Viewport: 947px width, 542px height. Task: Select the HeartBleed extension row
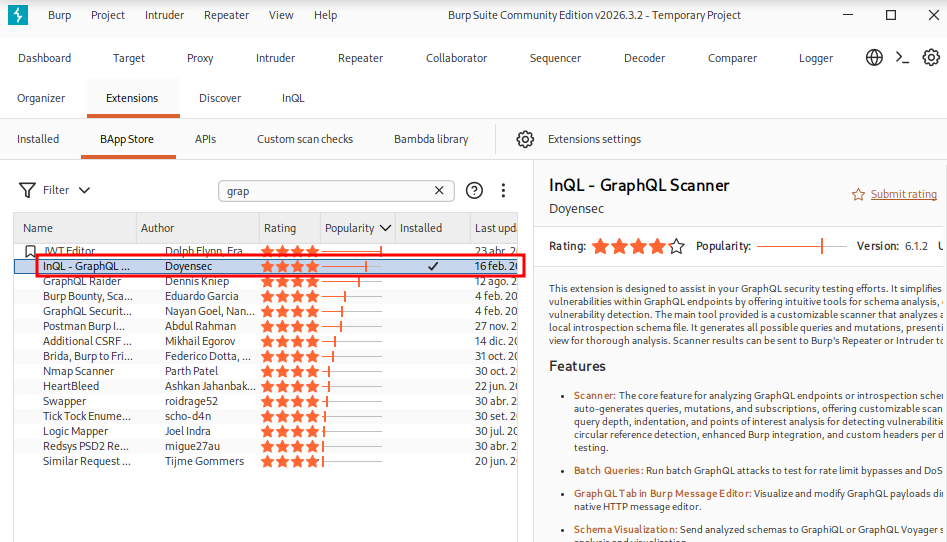click(266, 386)
